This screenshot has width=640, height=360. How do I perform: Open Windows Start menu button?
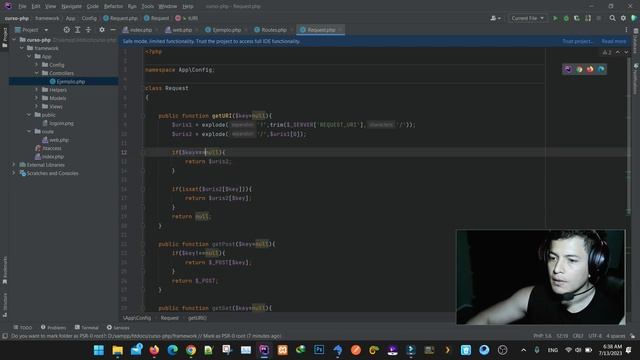[x=99, y=350]
